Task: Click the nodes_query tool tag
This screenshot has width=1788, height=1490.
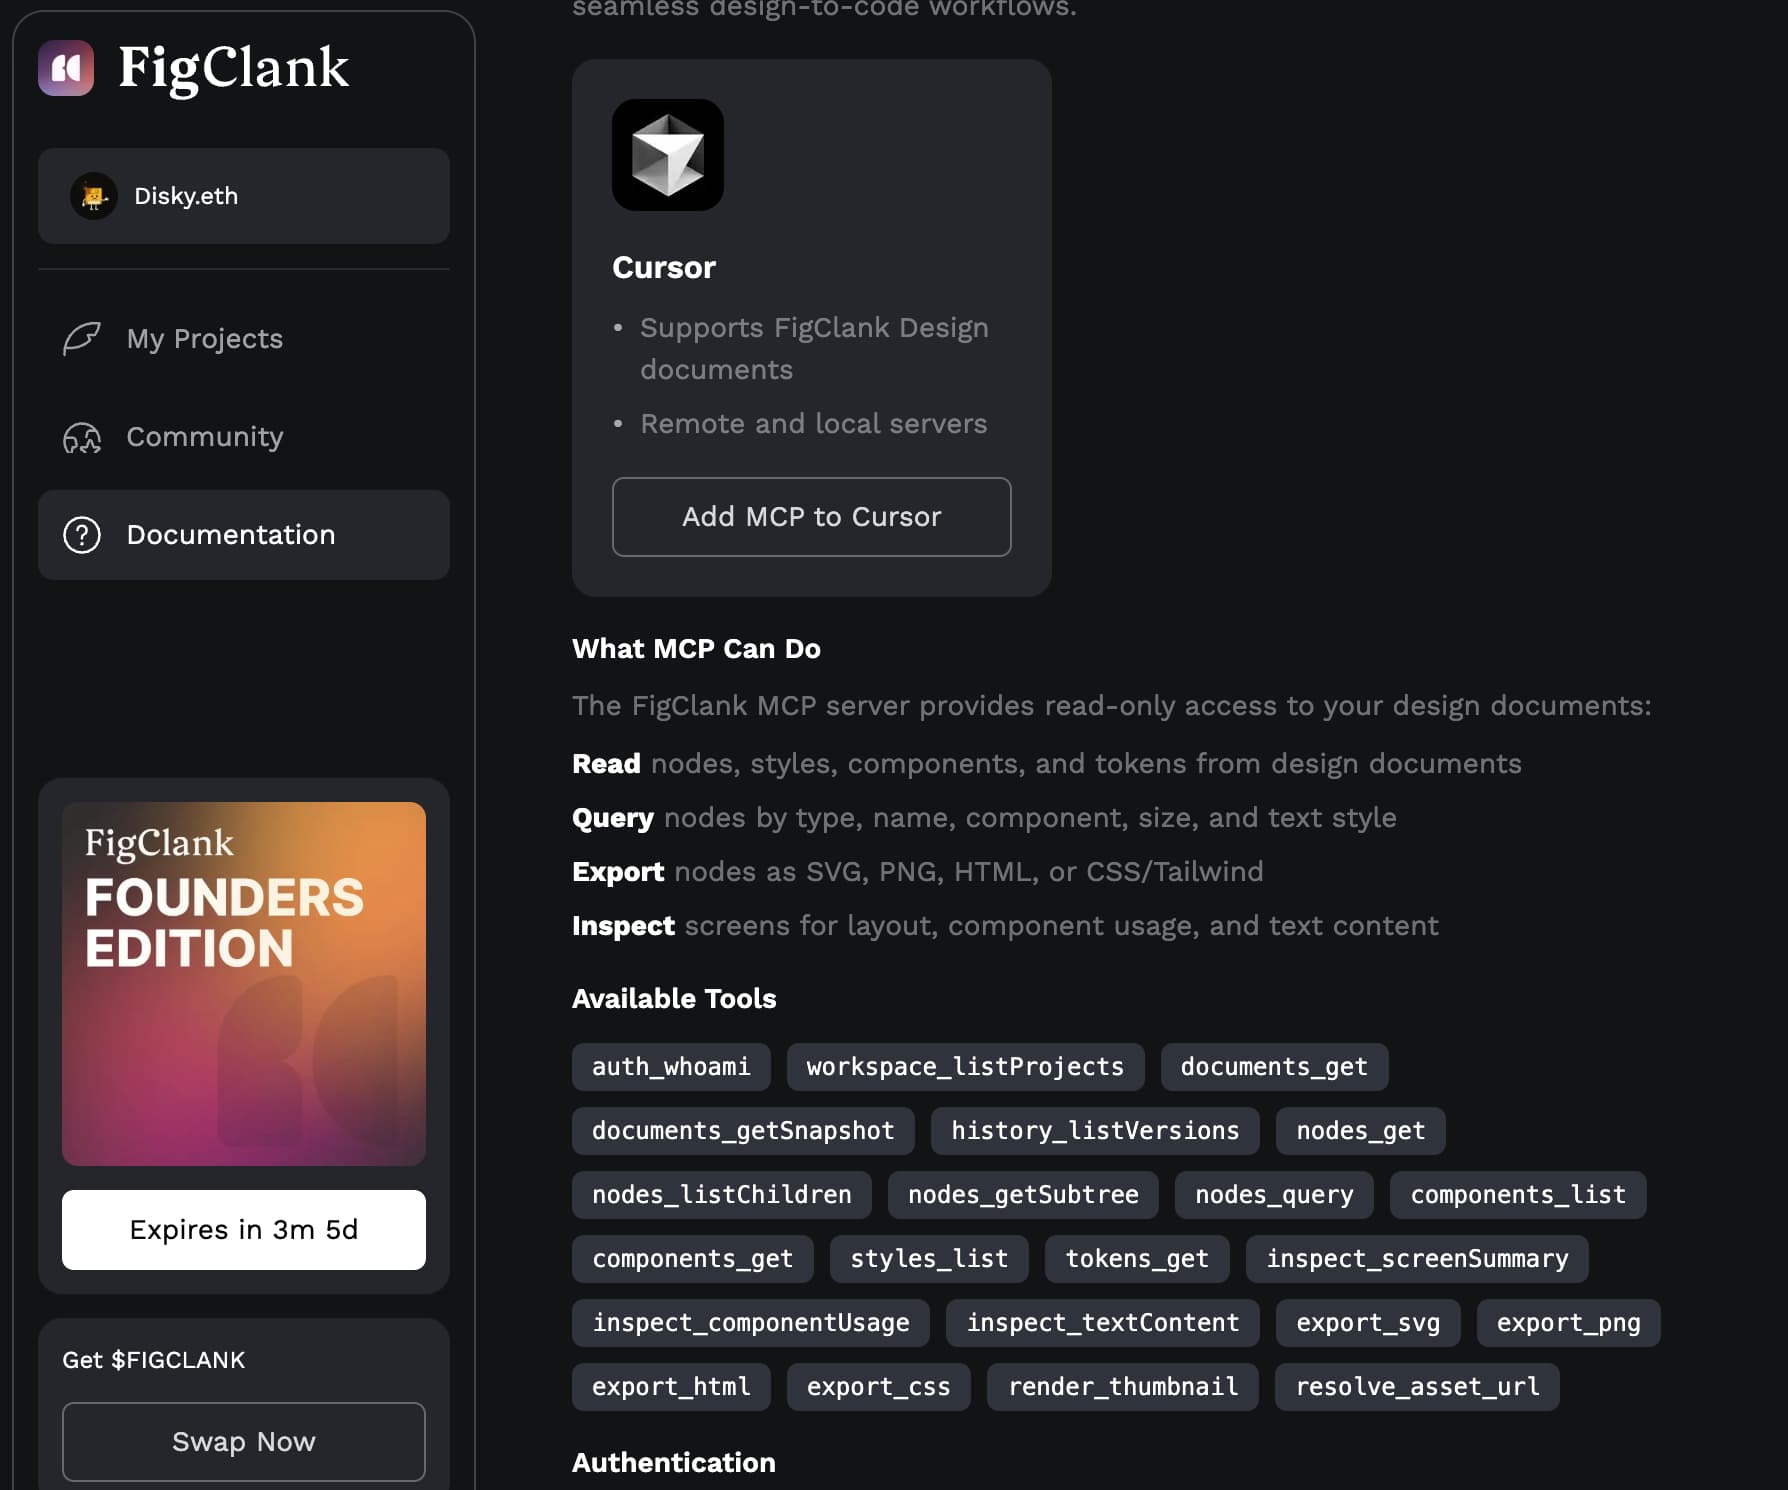Action: click(x=1273, y=1195)
